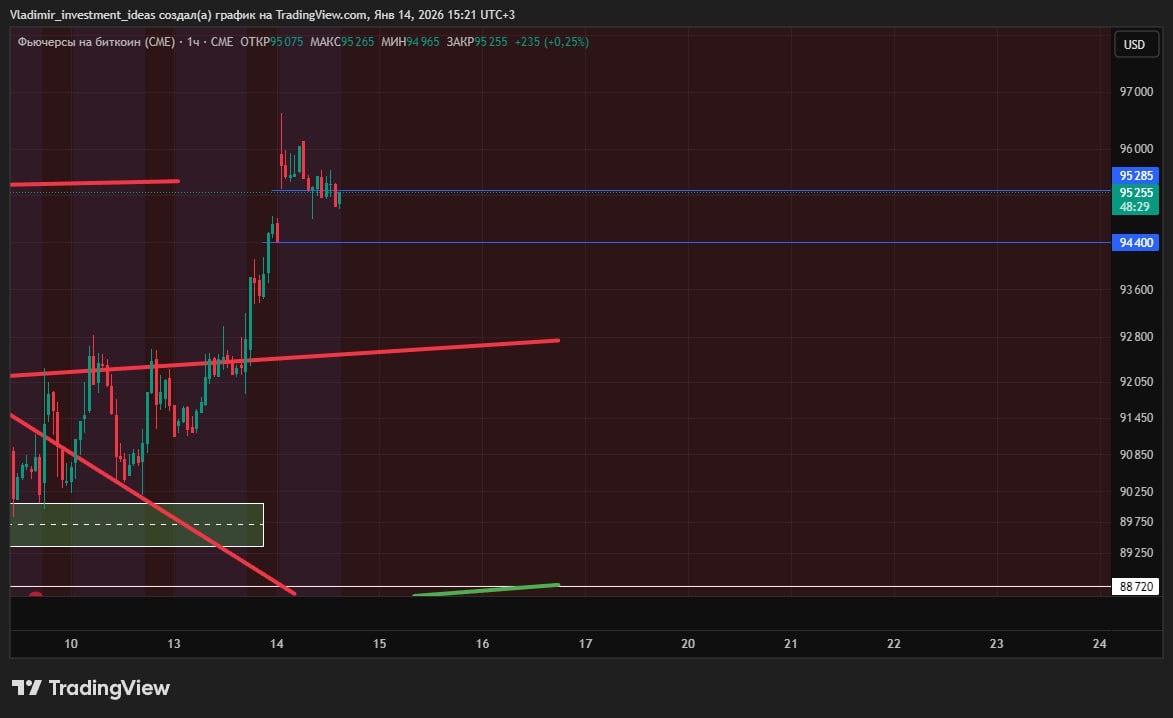Click the bar countdown timer 48:29

coord(1135,207)
